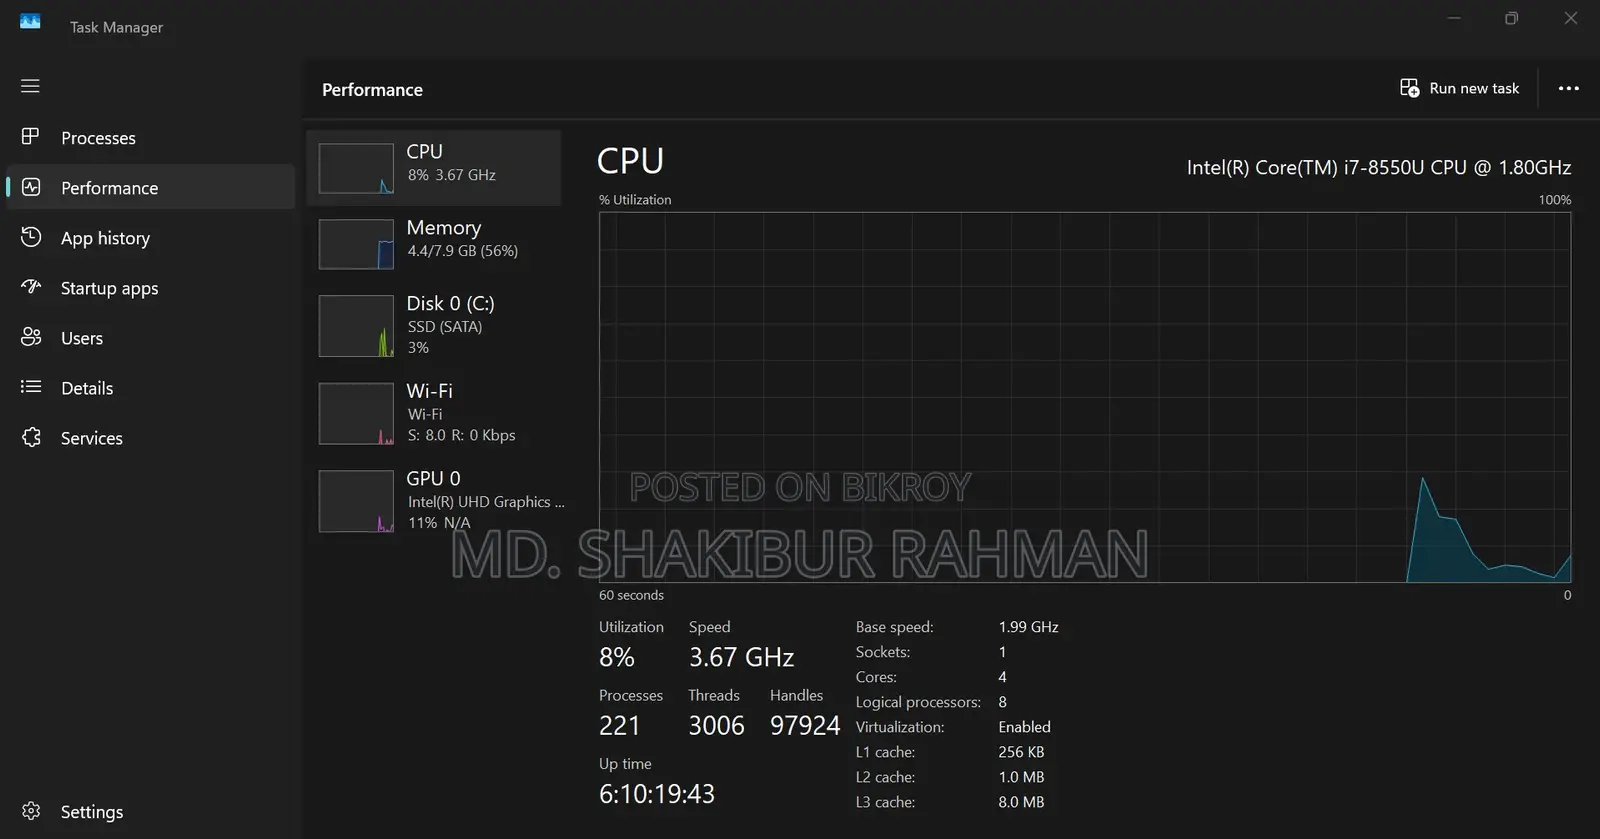This screenshot has width=1600, height=839.
Task: Select the GPU 0 resource entry
Action: tap(434, 501)
